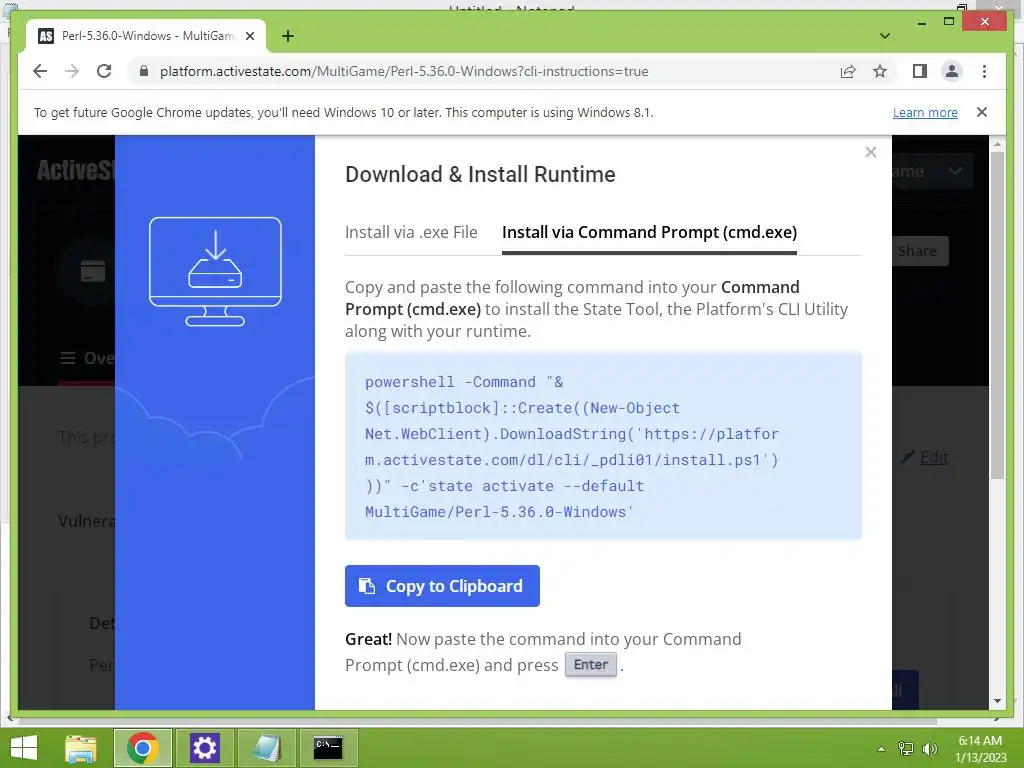This screenshot has height=768, width=1024.
Task: Expand the tab search chevron
Action: pos(885,36)
